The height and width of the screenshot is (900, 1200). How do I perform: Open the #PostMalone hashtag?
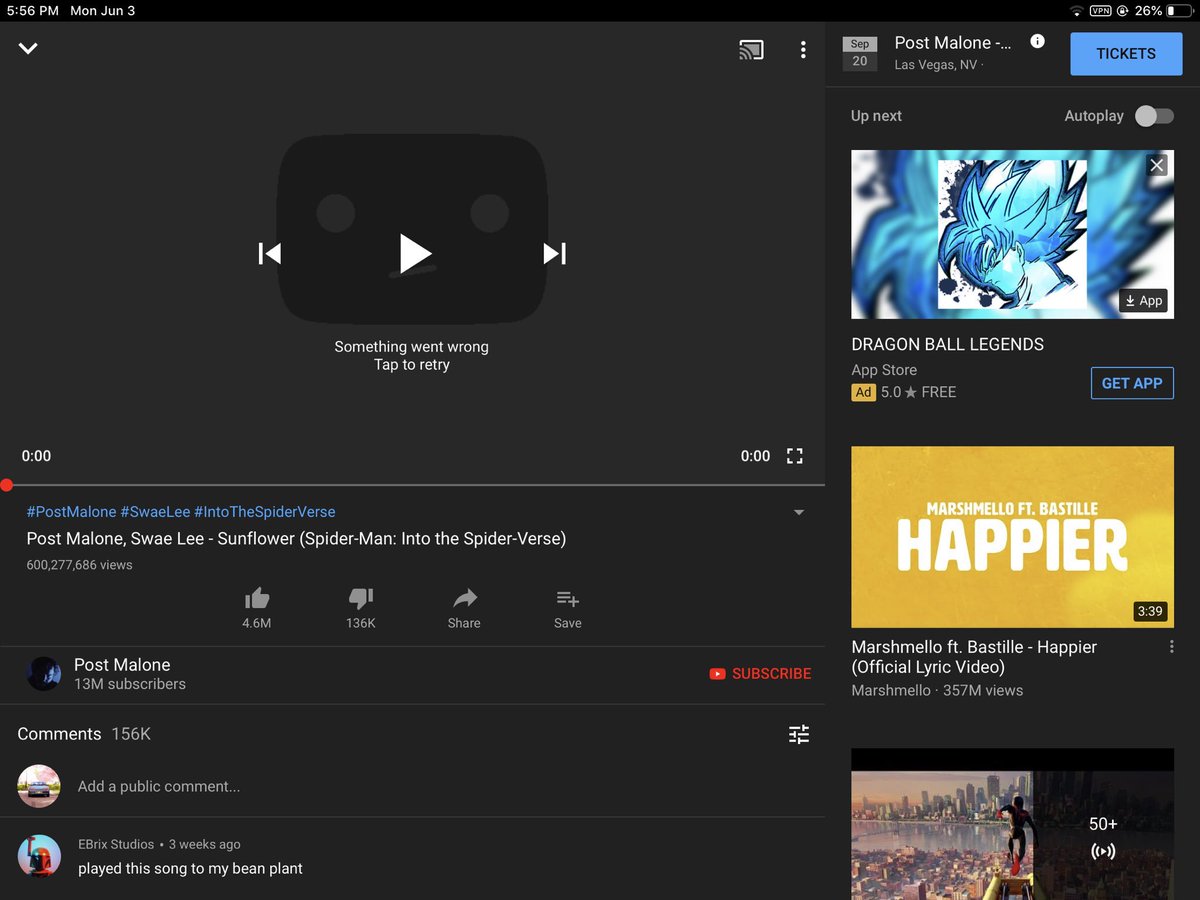tap(71, 511)
